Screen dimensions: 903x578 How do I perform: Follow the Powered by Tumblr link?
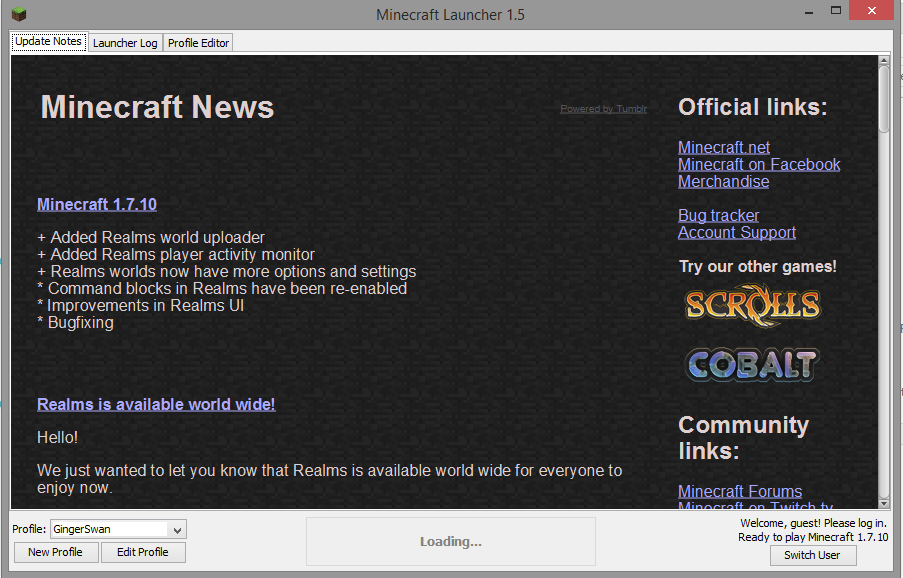point(604,109)
